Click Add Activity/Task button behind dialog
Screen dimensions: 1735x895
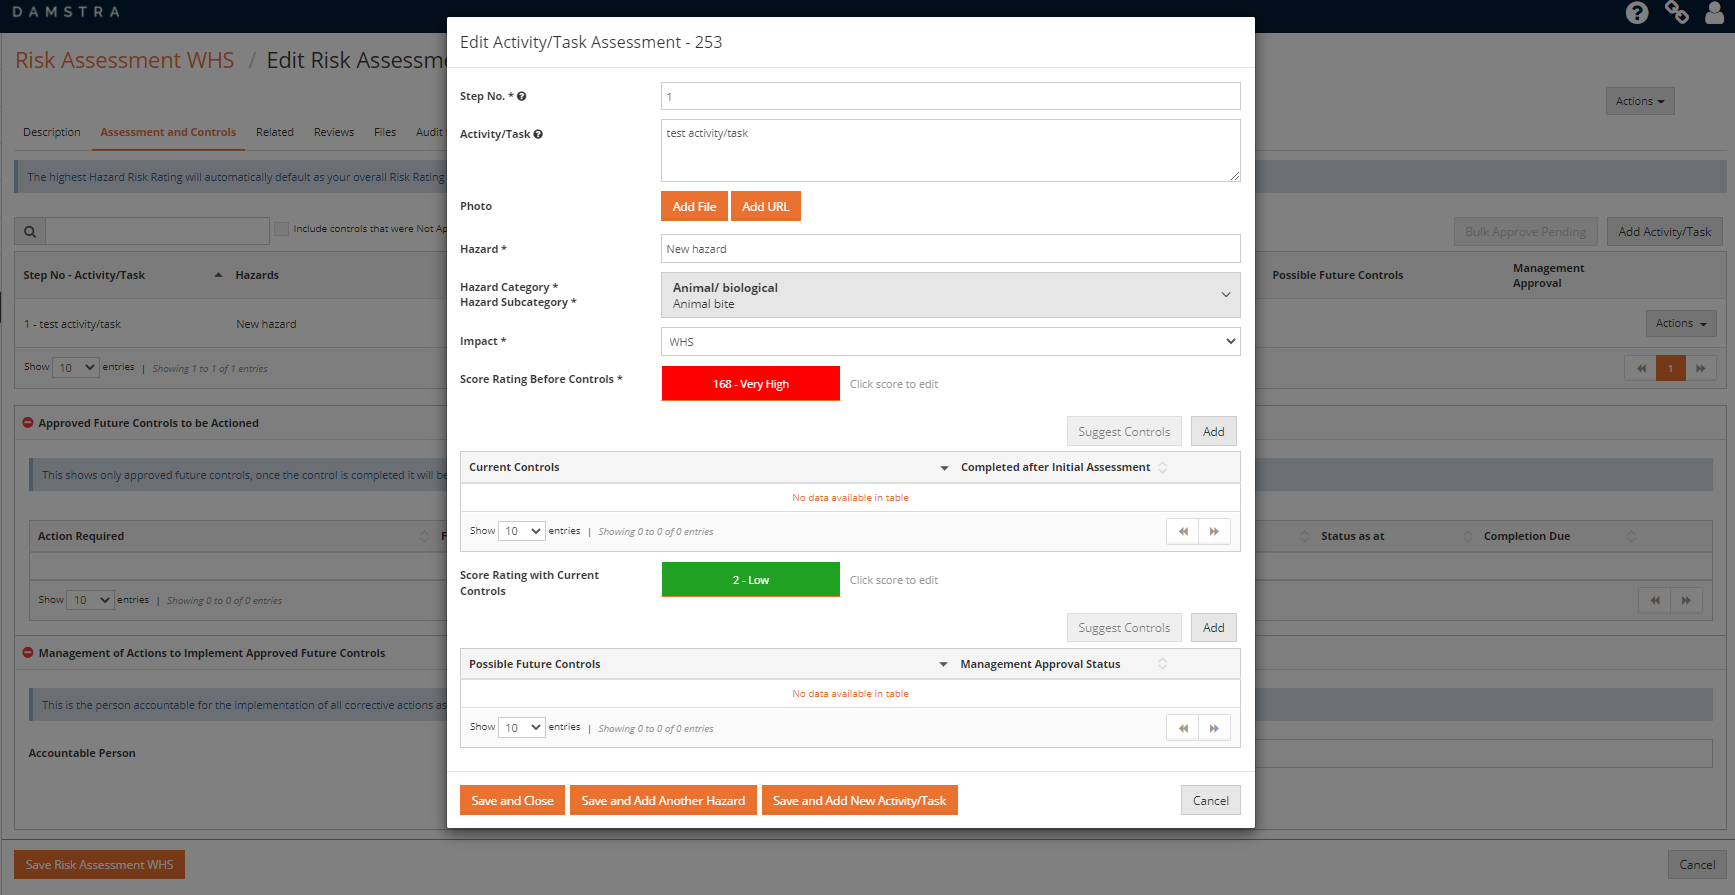(1665, 232)
